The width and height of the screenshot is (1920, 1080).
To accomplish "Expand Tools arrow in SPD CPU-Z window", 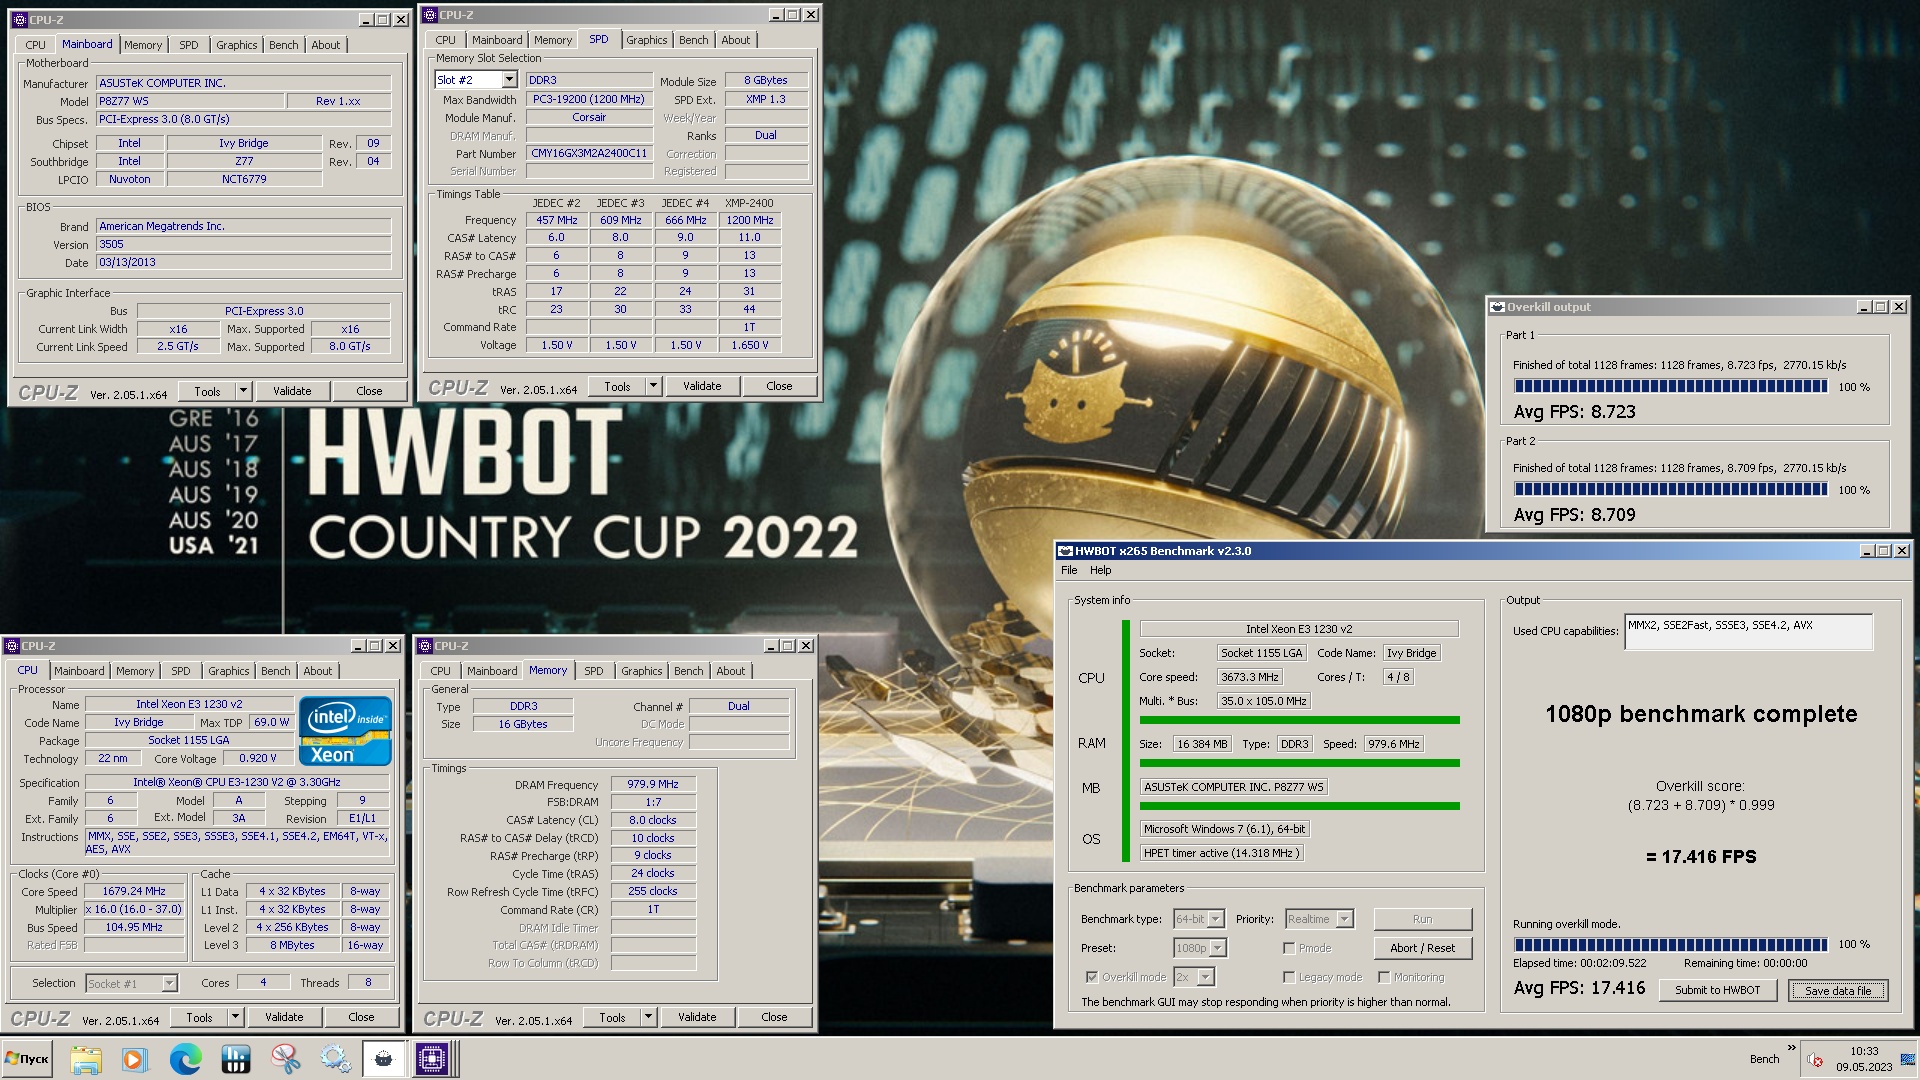I will 653,386.
